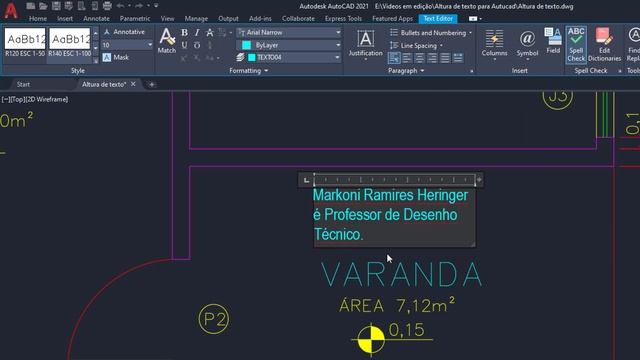Toggle Strikethrough formatting
This screenshot has width=640, height=360.
coord(209,33)
